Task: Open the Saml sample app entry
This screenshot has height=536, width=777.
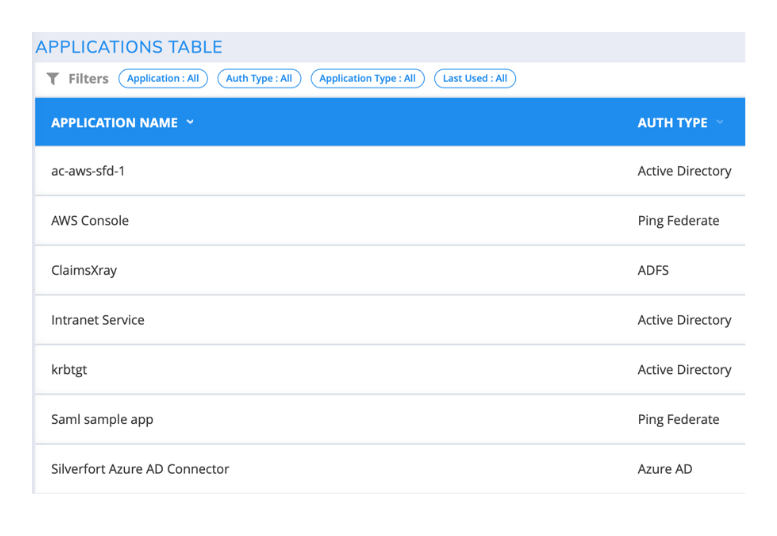Action: pos(102,420)
